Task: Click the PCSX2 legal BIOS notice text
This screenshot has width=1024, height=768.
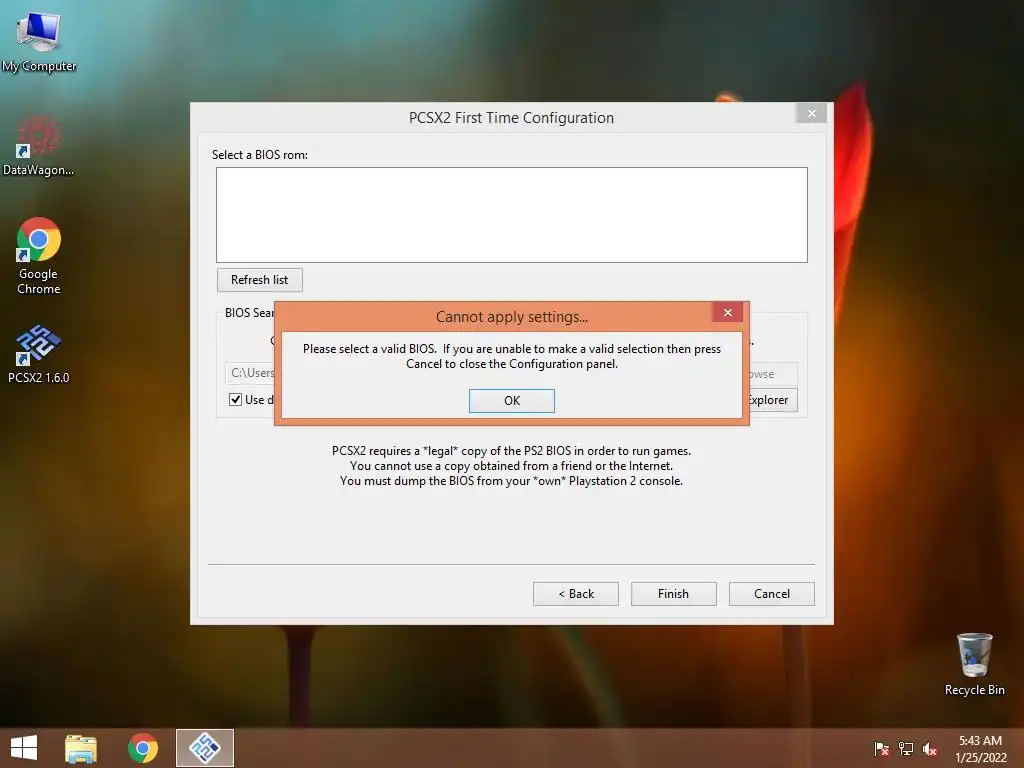Action: click(511, 466)
